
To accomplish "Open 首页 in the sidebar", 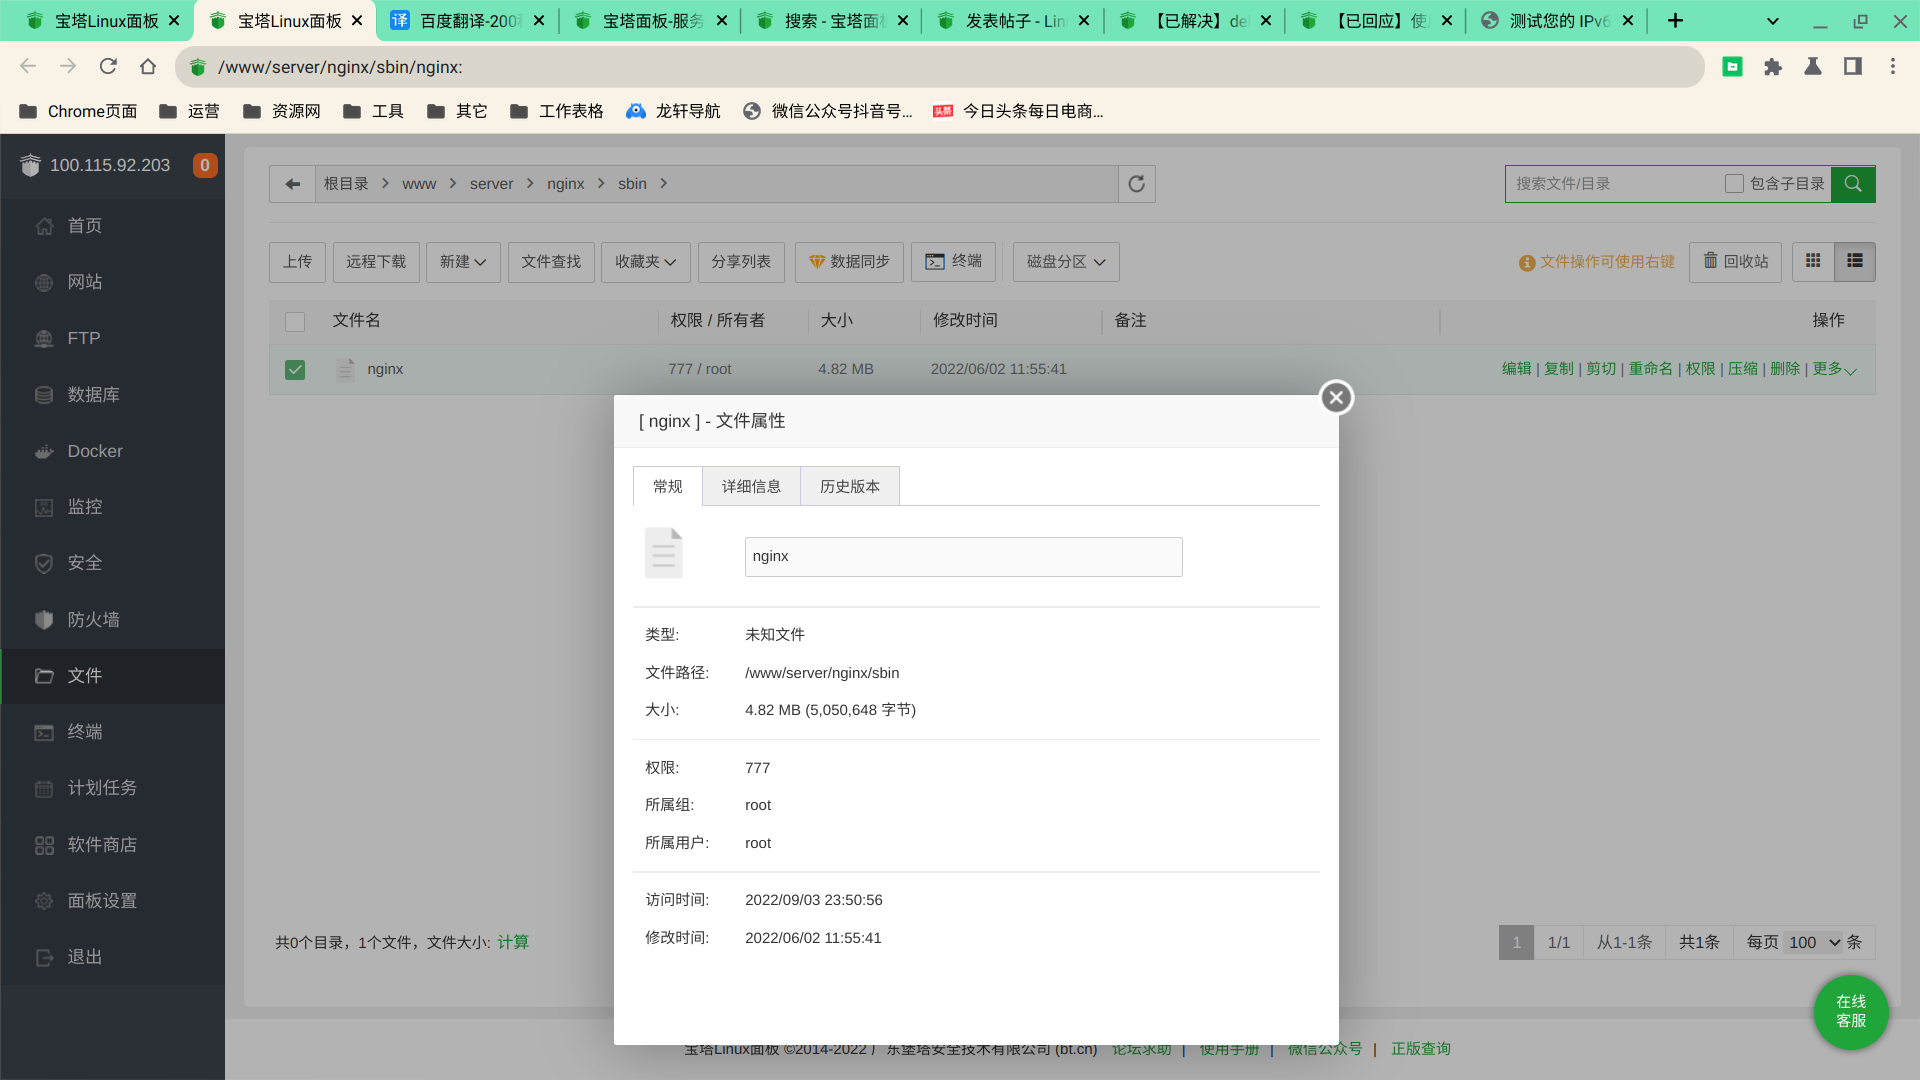I will pyautogui.click(x=112, y=226).
